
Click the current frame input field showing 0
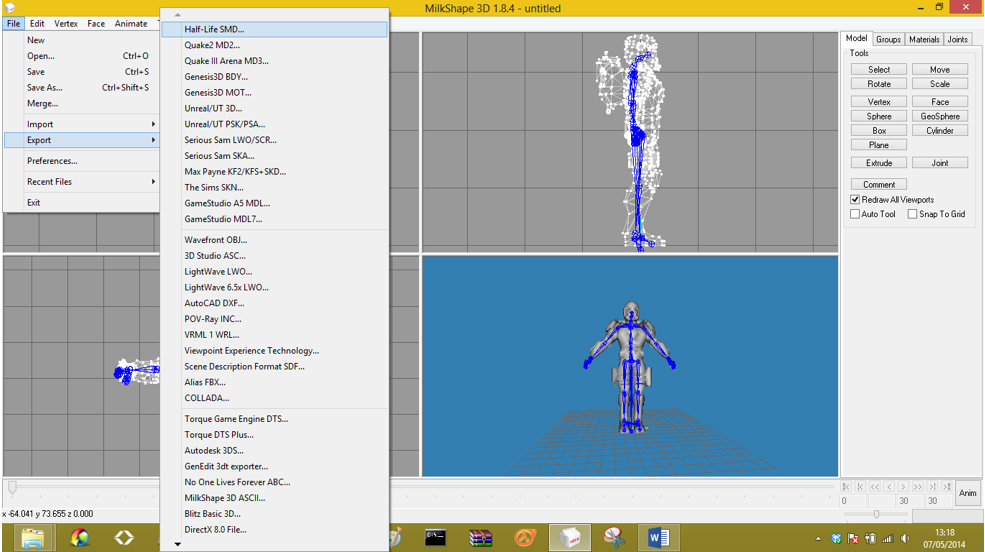(853, 501)
